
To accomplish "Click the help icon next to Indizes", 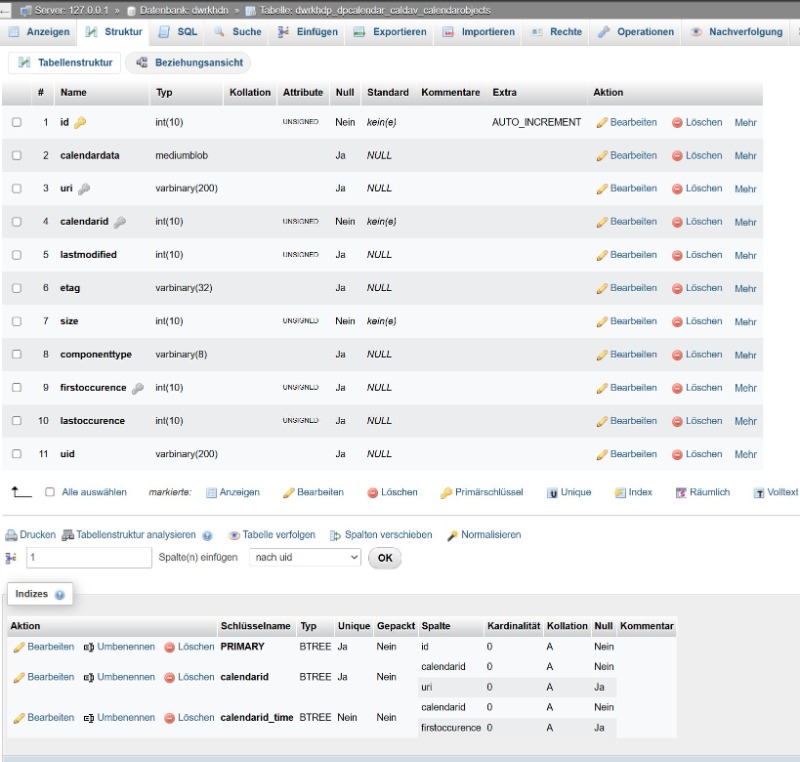I will (60, 595).
